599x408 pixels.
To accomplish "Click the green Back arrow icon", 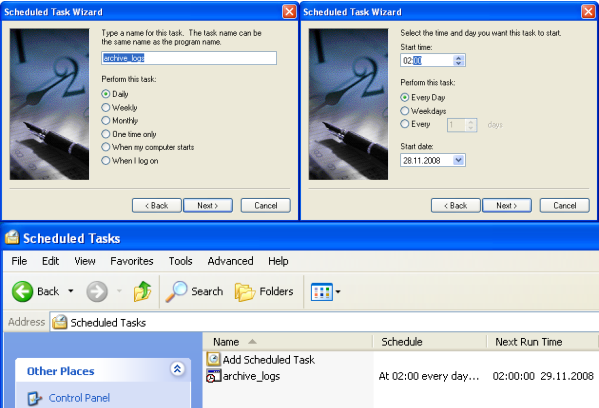I will coord(22,291).
